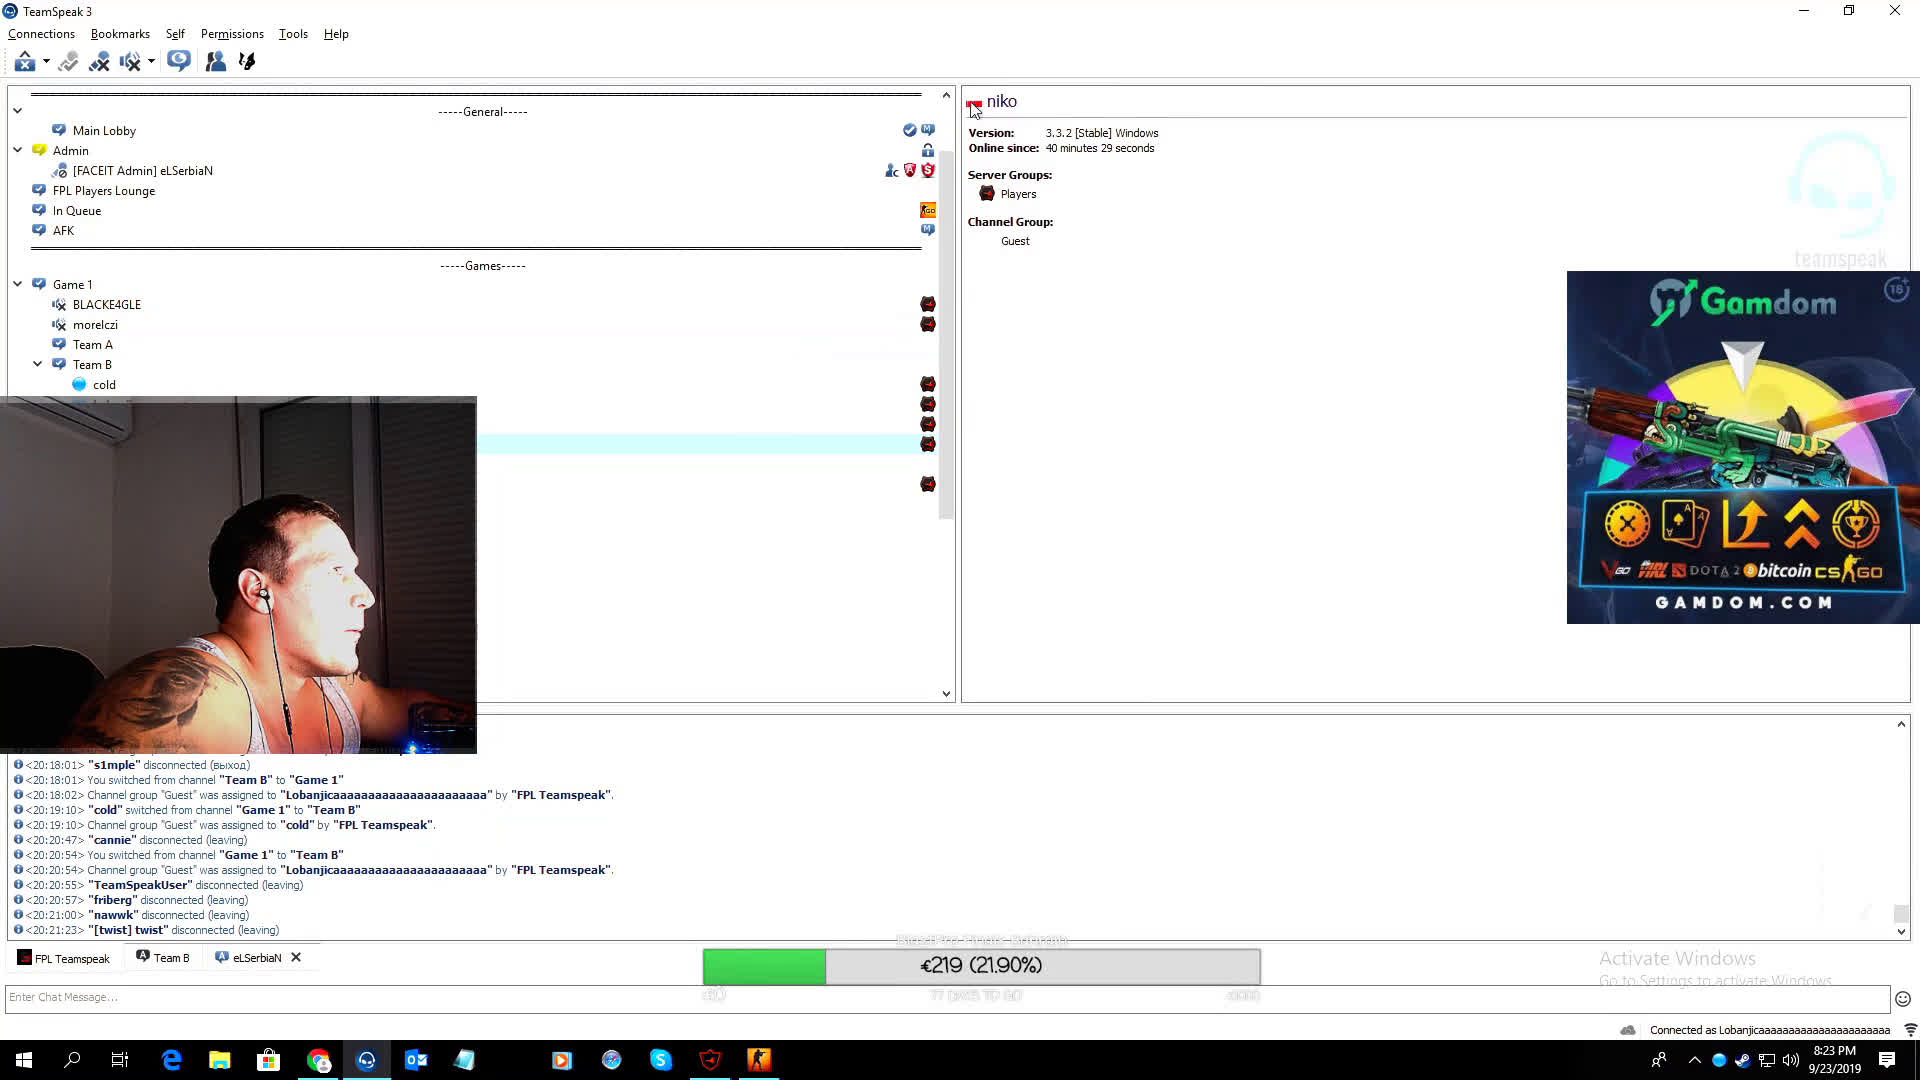Open the contacts manager icon
The width and height of the screenshot is (1920, 1080).
[215, 62]
